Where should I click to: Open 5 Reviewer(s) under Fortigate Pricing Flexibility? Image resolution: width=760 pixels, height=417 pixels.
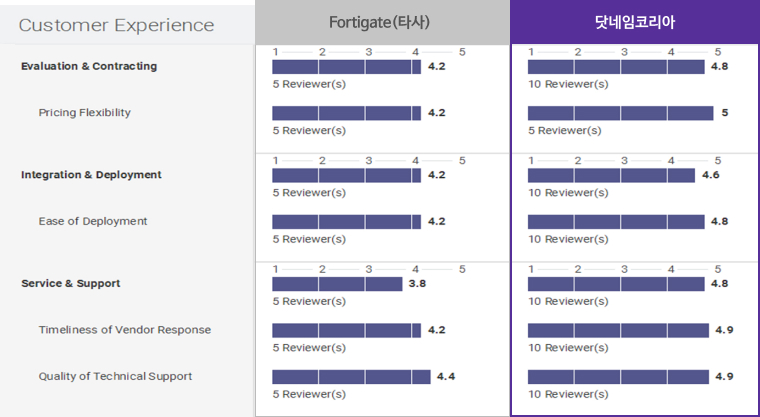309,130
